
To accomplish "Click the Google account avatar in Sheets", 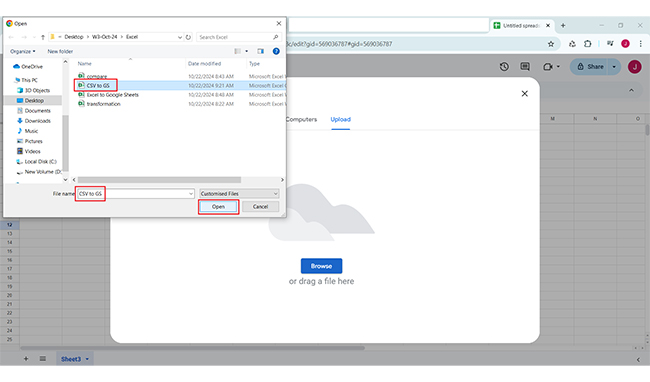I will coord(634,67).
